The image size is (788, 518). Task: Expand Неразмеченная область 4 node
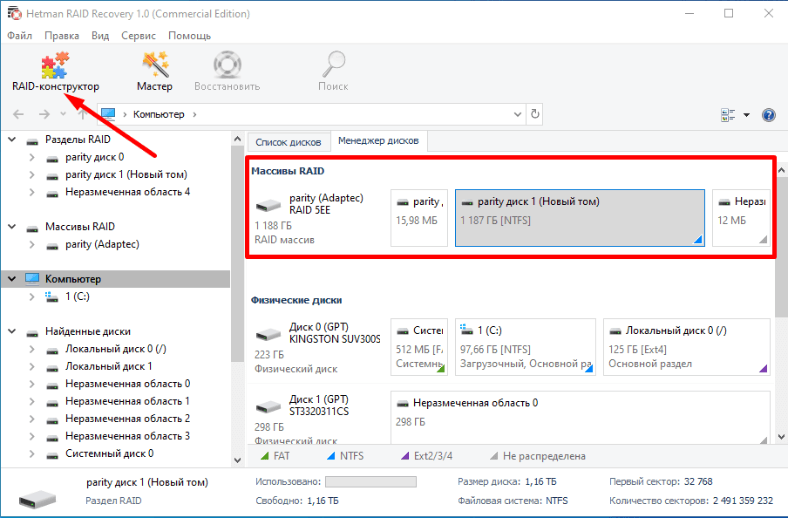pos(32,192)
